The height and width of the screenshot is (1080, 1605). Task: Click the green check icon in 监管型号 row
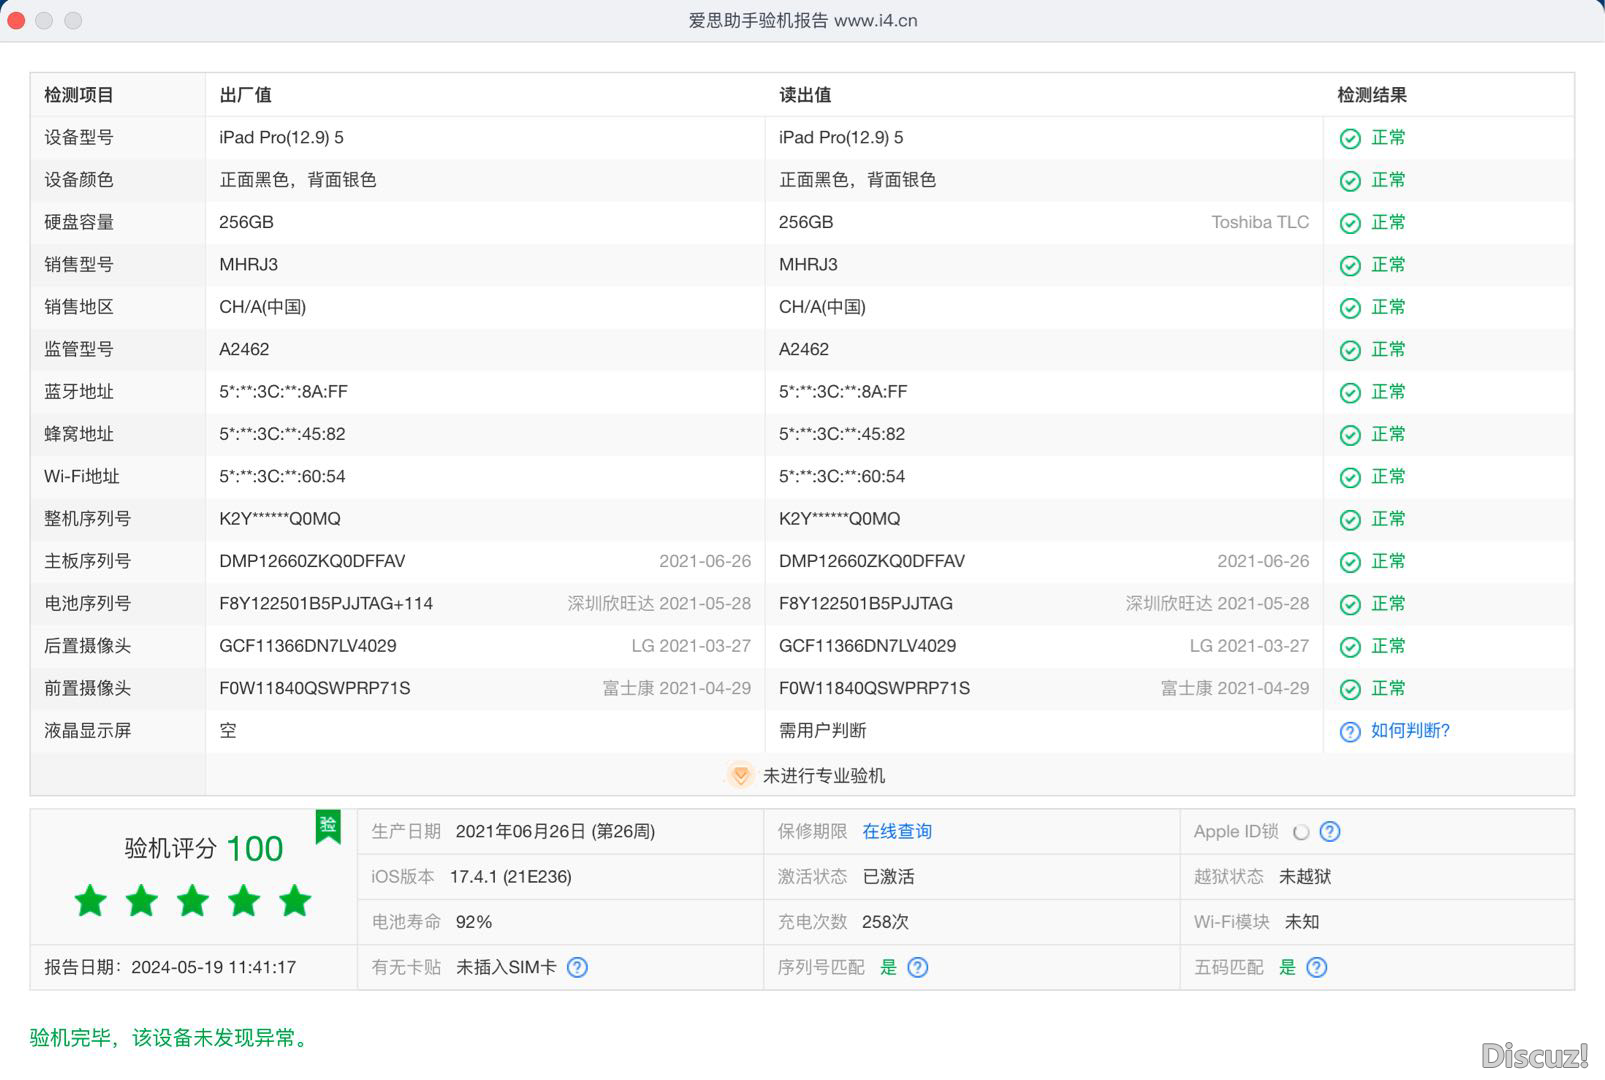1350,350
